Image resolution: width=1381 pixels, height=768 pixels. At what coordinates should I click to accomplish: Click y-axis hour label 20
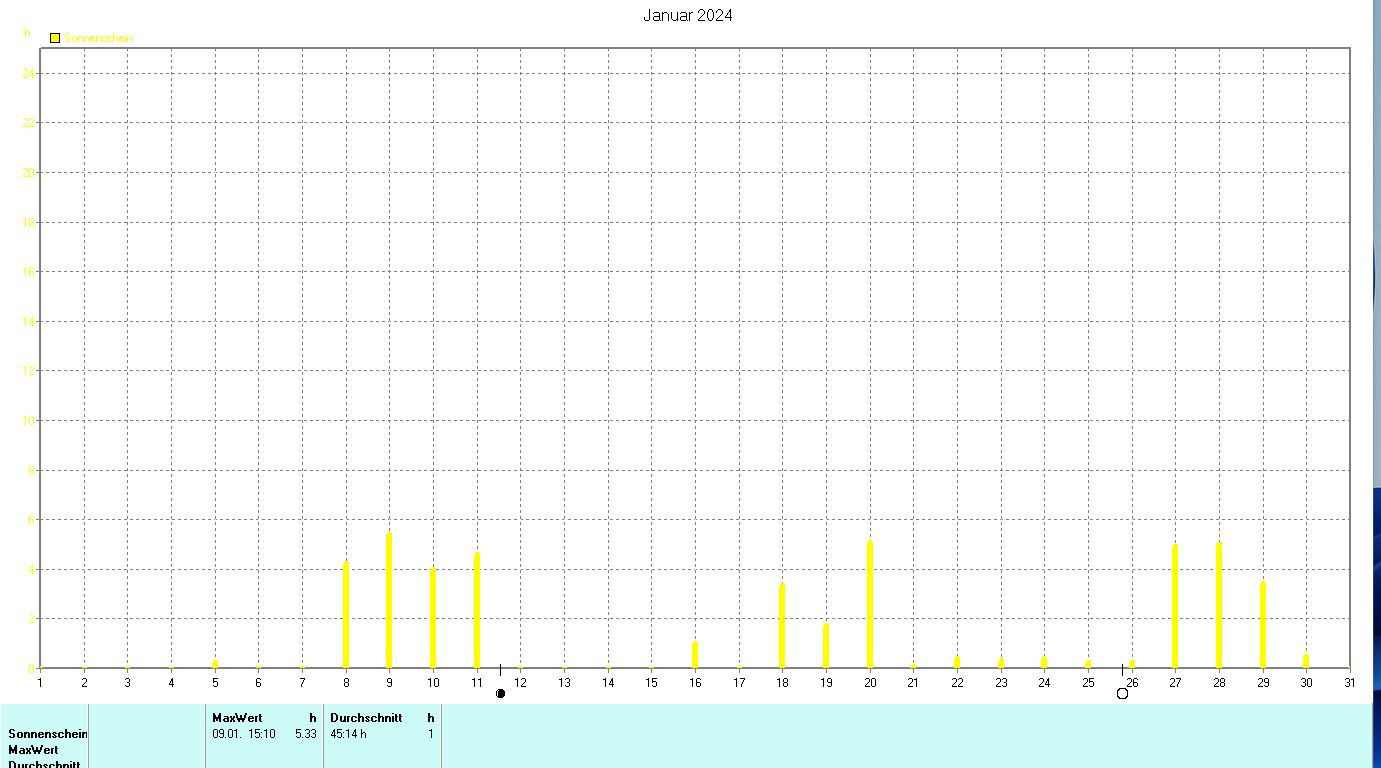tap(29, 172)
